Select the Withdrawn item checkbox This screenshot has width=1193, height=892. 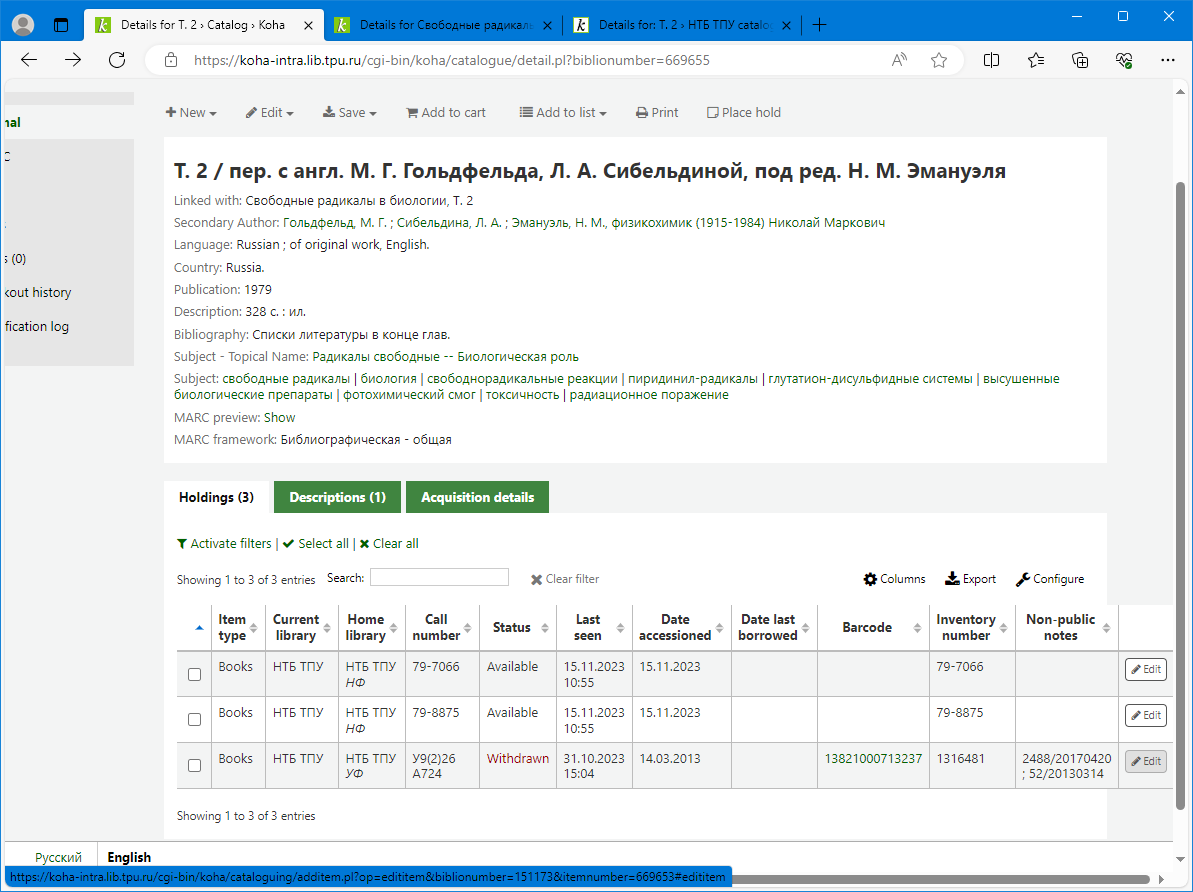pyautogui.click(x=195, y=766)
